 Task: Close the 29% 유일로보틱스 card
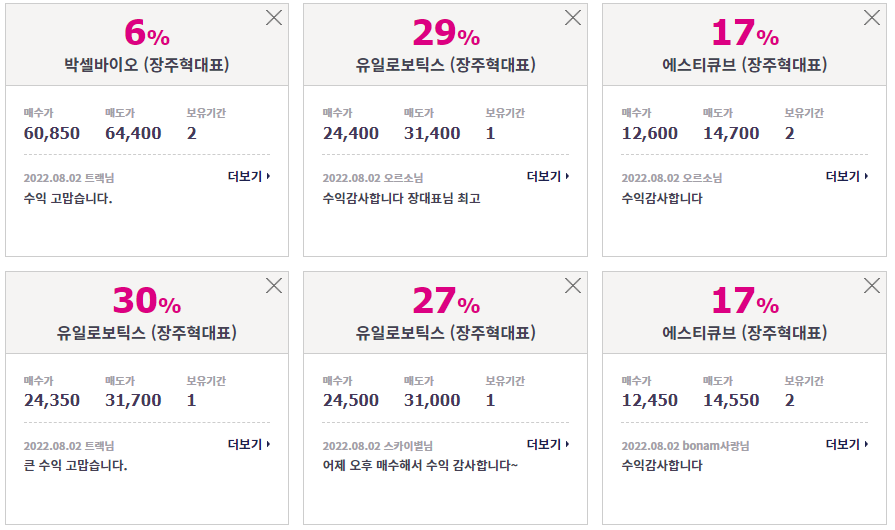point(573,18)
